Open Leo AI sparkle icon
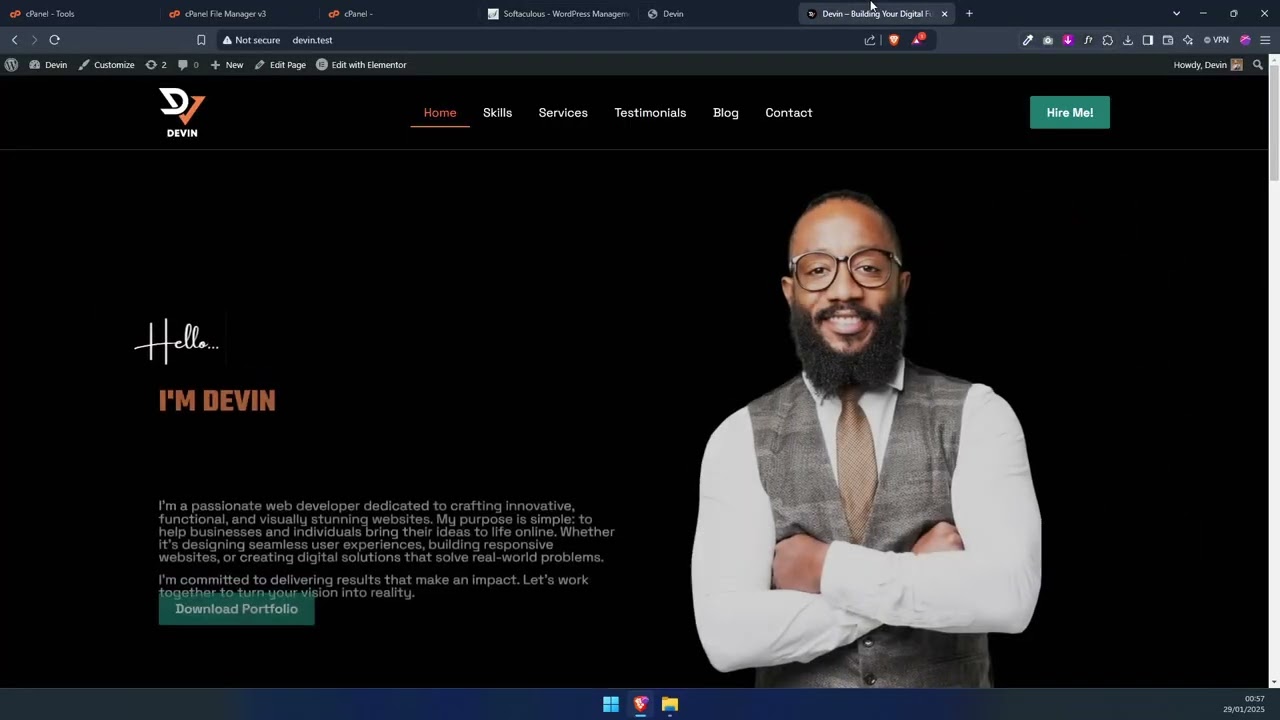Image resolution: width=1280 pixels, height=720 pixels. [x=1188, y=40]
